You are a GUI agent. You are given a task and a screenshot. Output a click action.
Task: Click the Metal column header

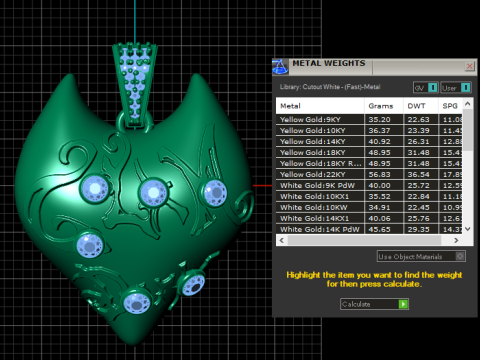tap(320, 106)
